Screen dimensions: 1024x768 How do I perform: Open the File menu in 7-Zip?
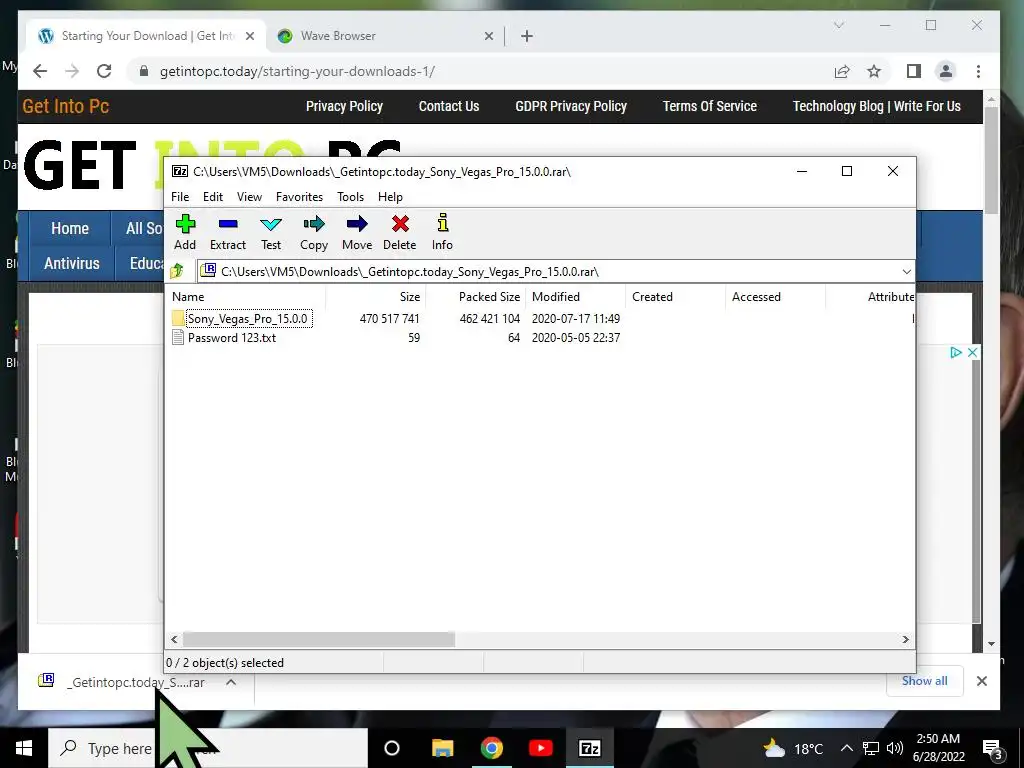[180, 197]
